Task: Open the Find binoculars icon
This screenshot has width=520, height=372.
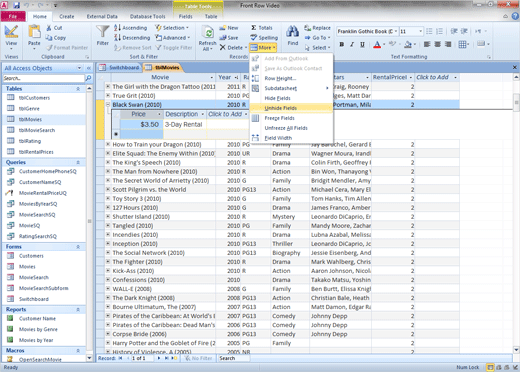Action: [293, 32]
